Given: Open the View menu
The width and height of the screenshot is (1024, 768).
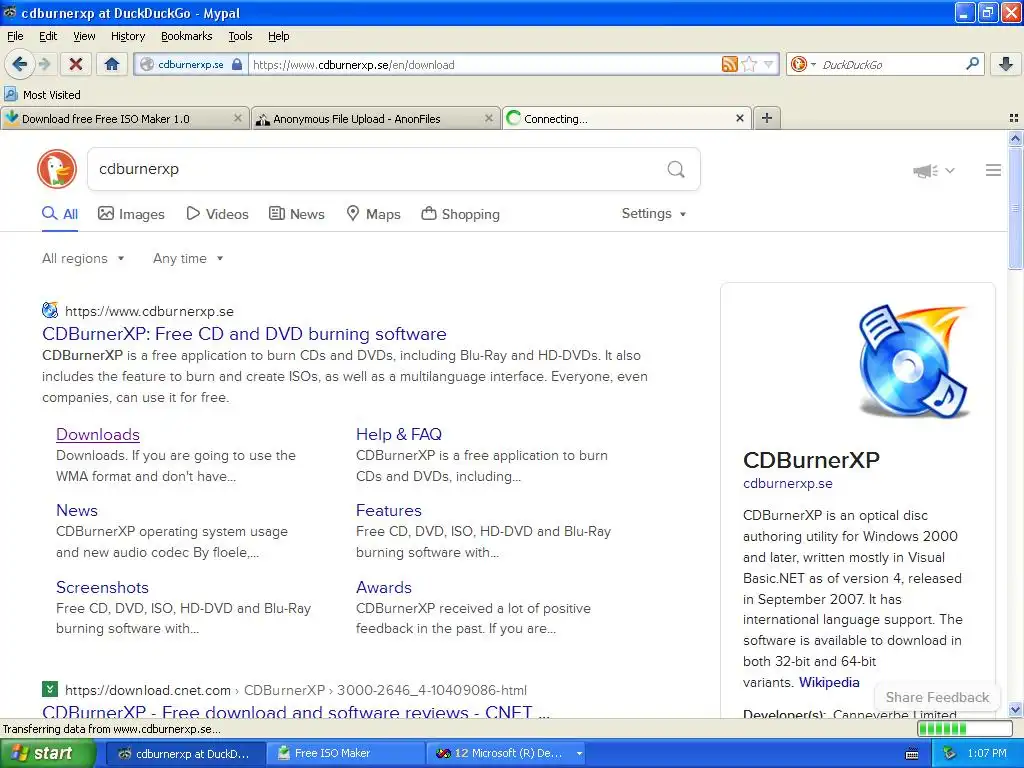Looking at the screenshot, I should pyautogui.click(x=84, y=36).
